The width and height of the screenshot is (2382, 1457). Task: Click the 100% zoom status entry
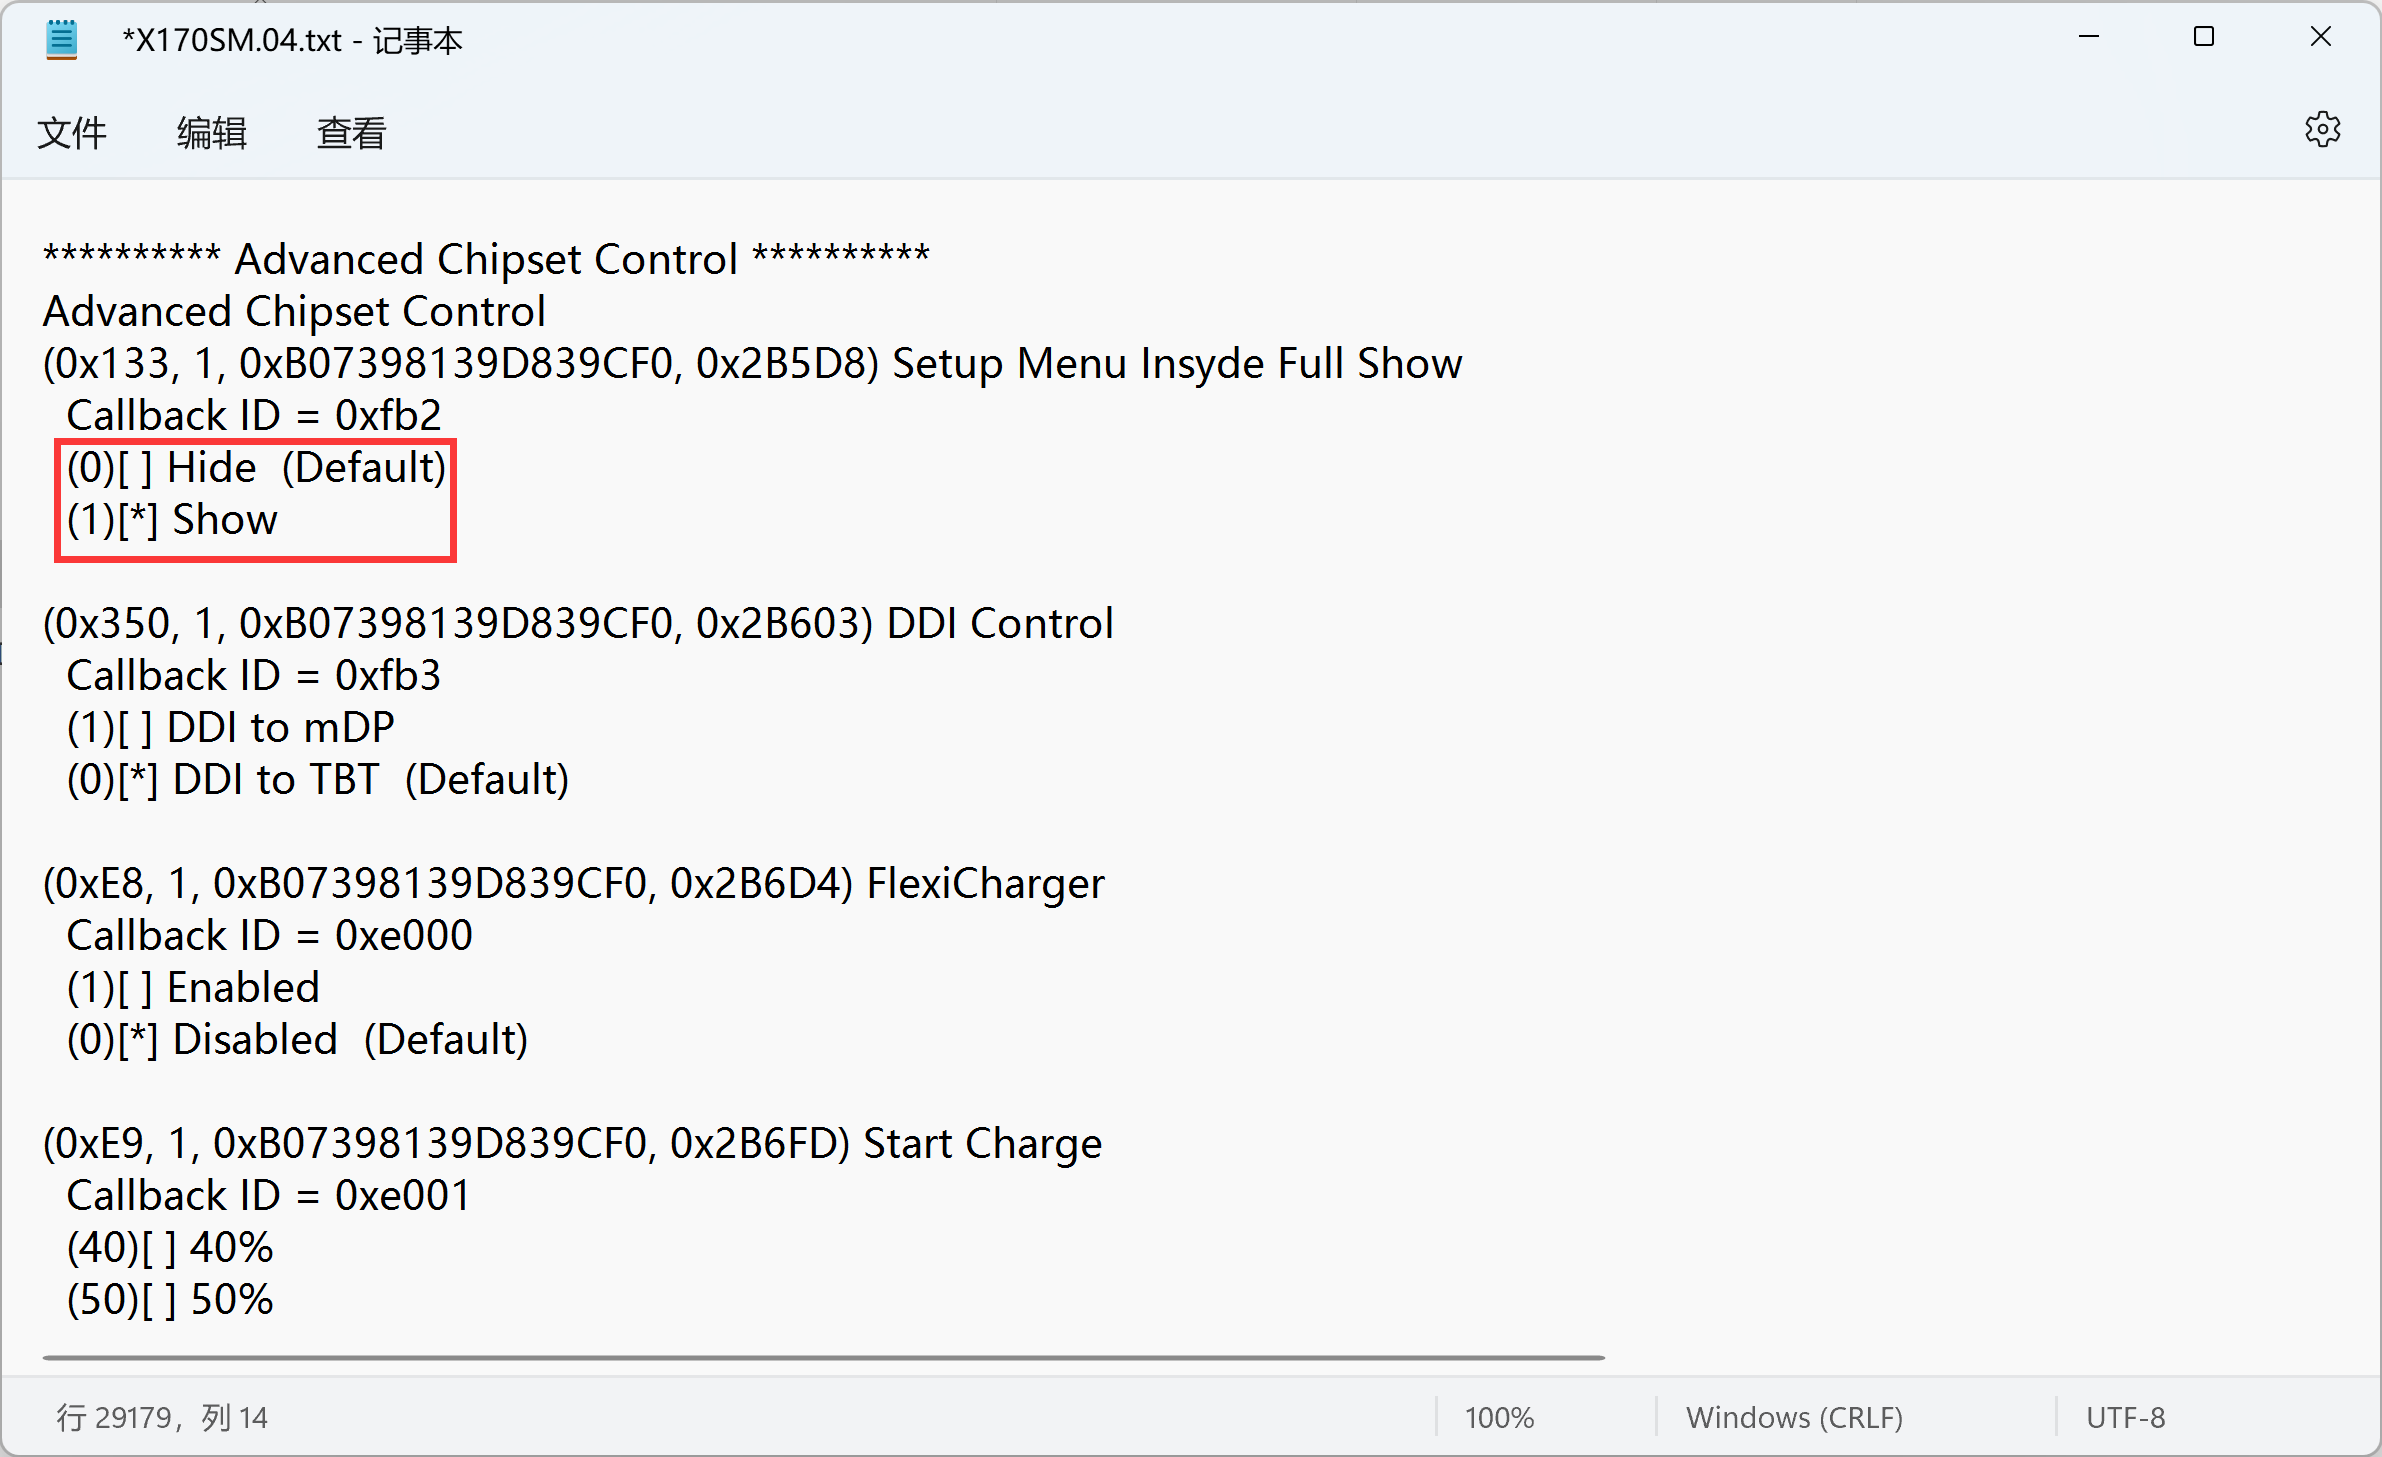tap(1499, 1417)
